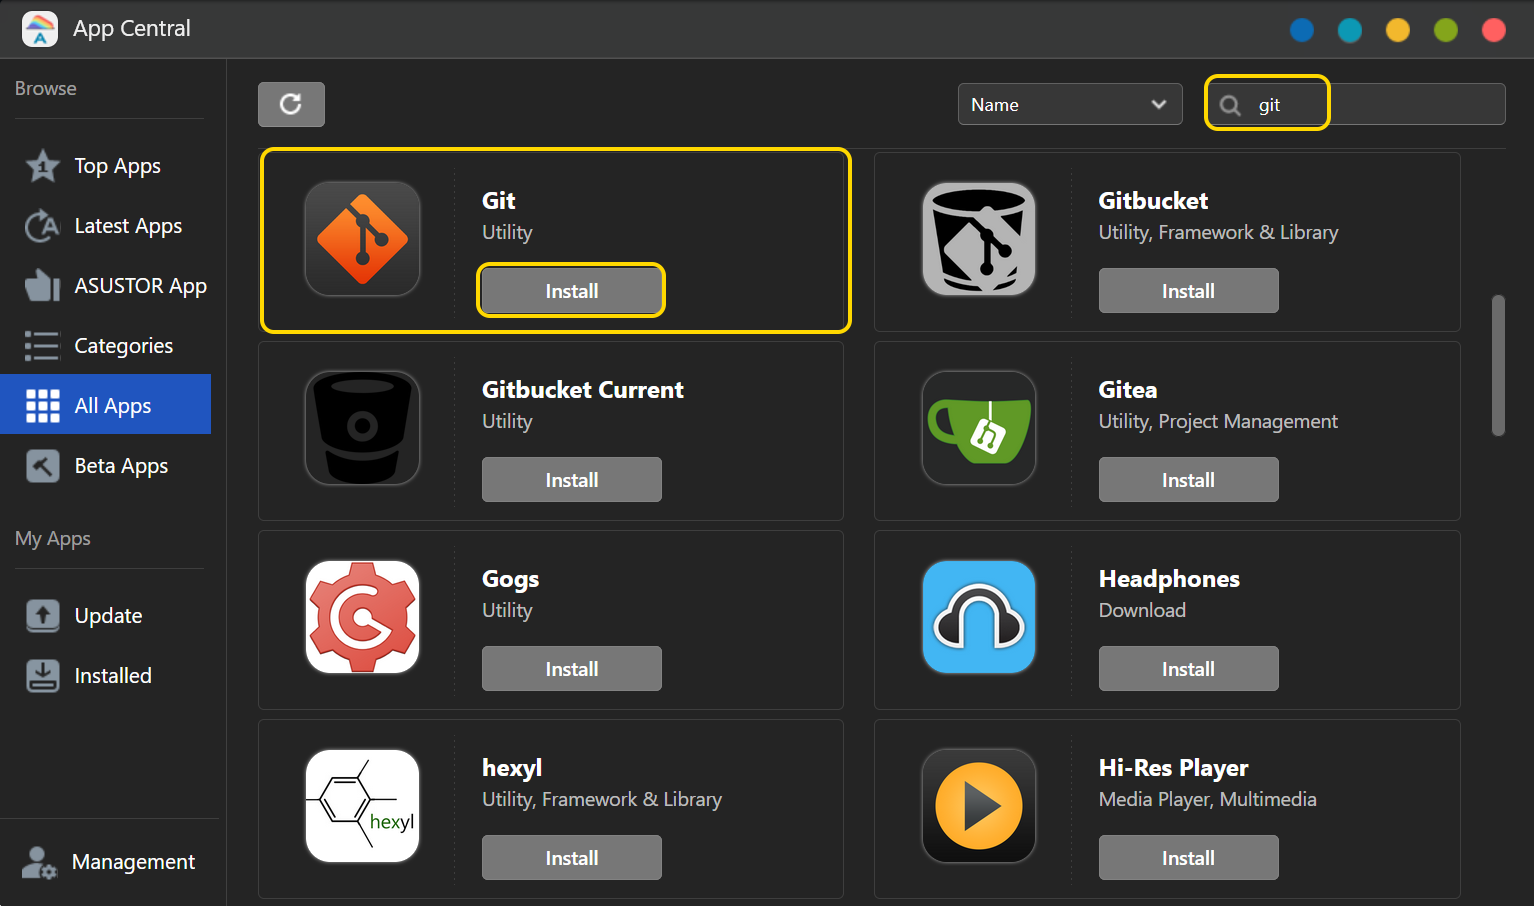Install the Headphones app
Screen dimensions: 1534x906
[1188, 669]
